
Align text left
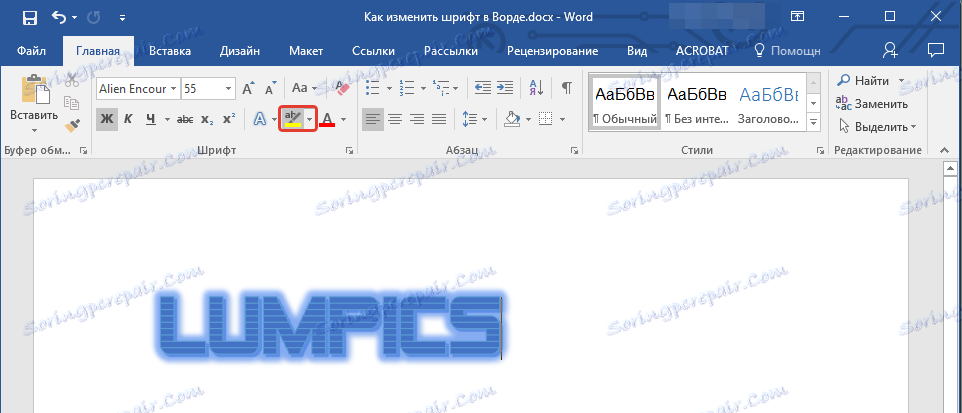(372, 119)
